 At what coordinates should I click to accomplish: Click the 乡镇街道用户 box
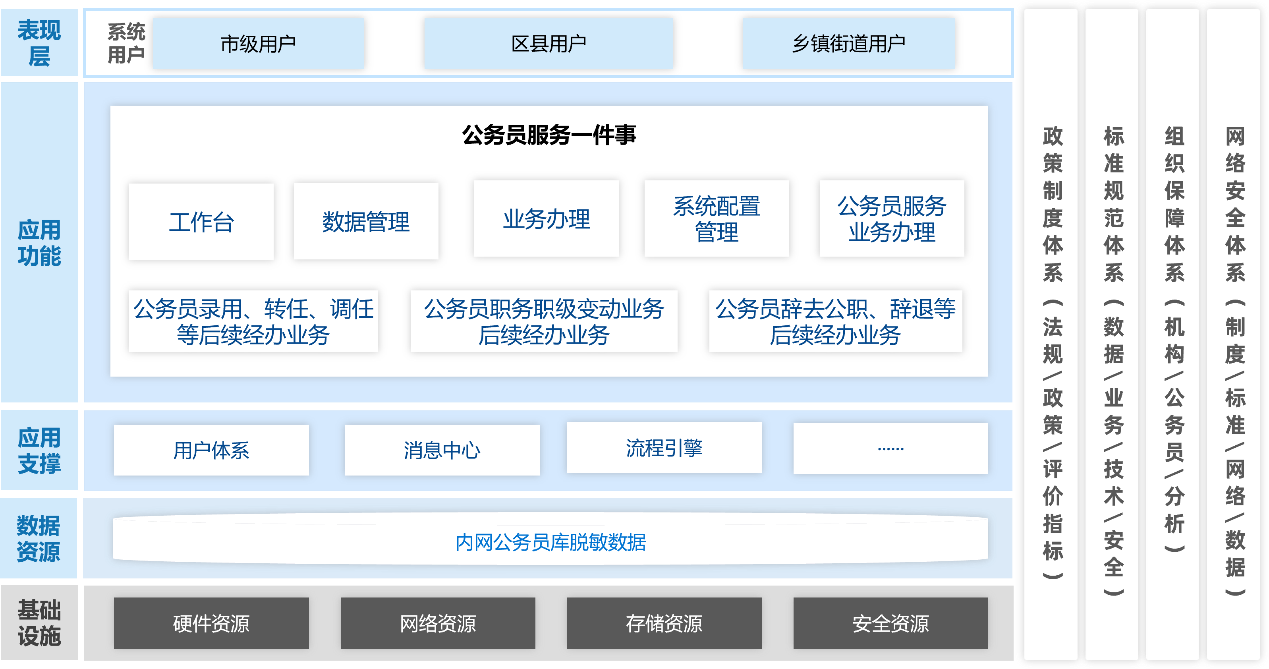click(x=848, y=43)
